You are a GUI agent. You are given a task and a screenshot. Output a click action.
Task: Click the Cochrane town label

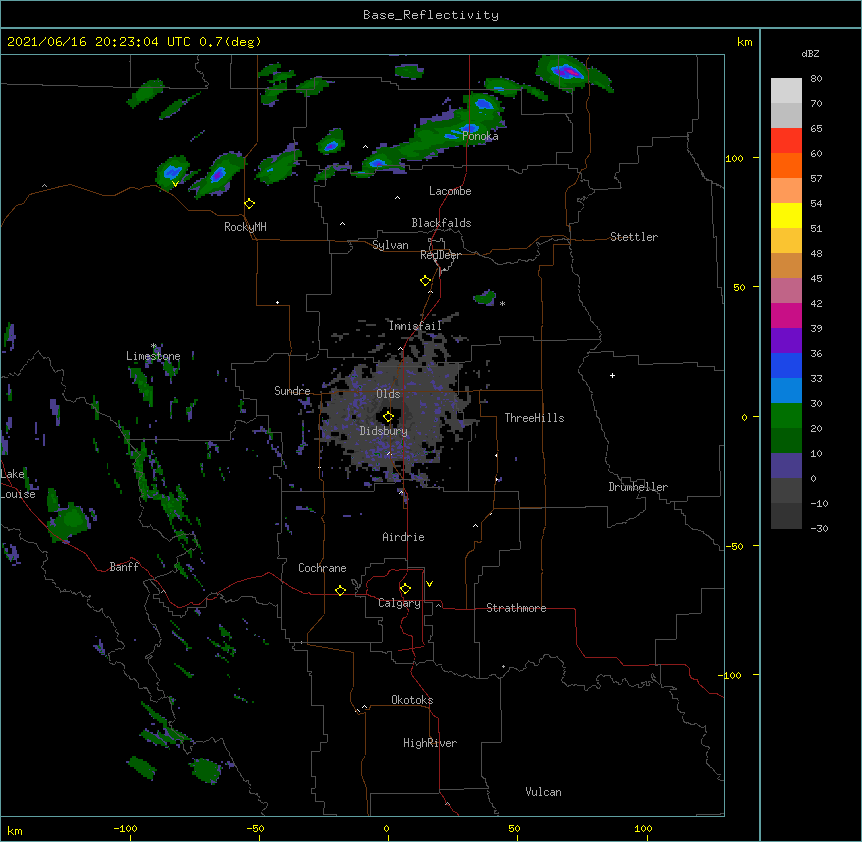pyautogui.click(x=322, y=568)
